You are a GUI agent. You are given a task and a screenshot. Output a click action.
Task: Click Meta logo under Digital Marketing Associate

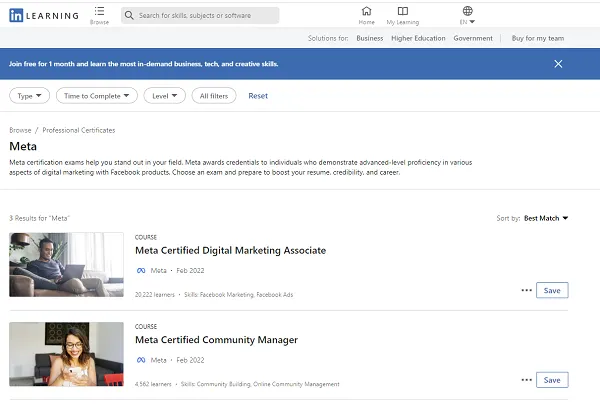coord(141,270)
